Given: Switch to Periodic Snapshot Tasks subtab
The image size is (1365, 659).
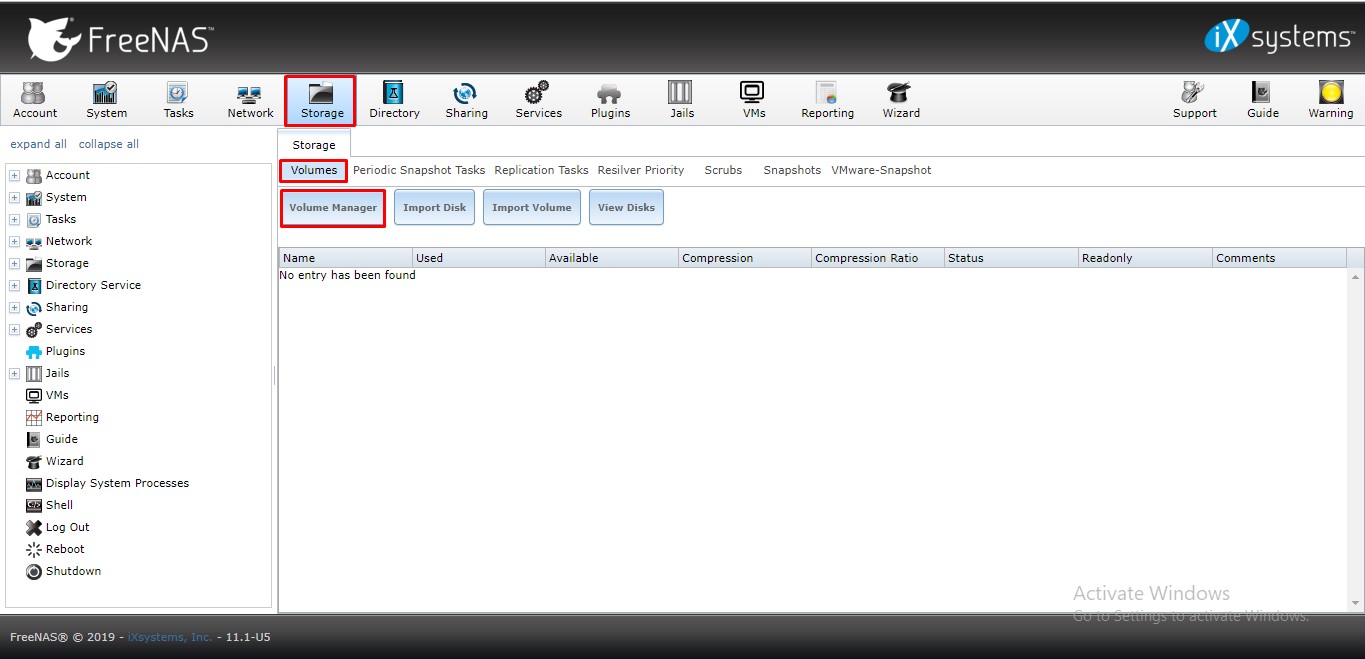Looking at the screenshot, I should click(x=419, y=170).
